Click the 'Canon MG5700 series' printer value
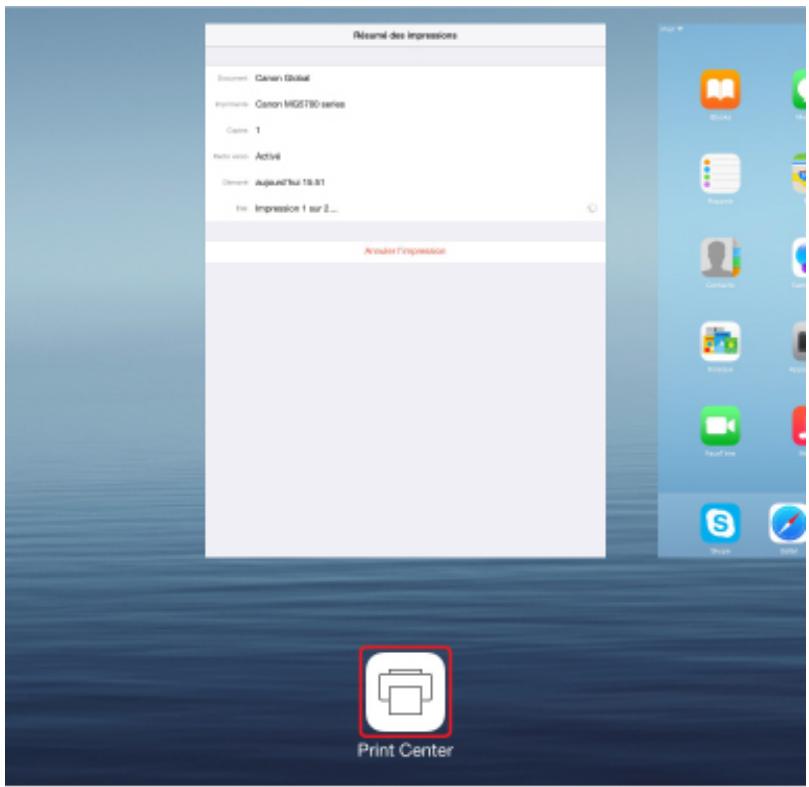The height and width of the screenshot is (787, 809). [x=300, y=104]
